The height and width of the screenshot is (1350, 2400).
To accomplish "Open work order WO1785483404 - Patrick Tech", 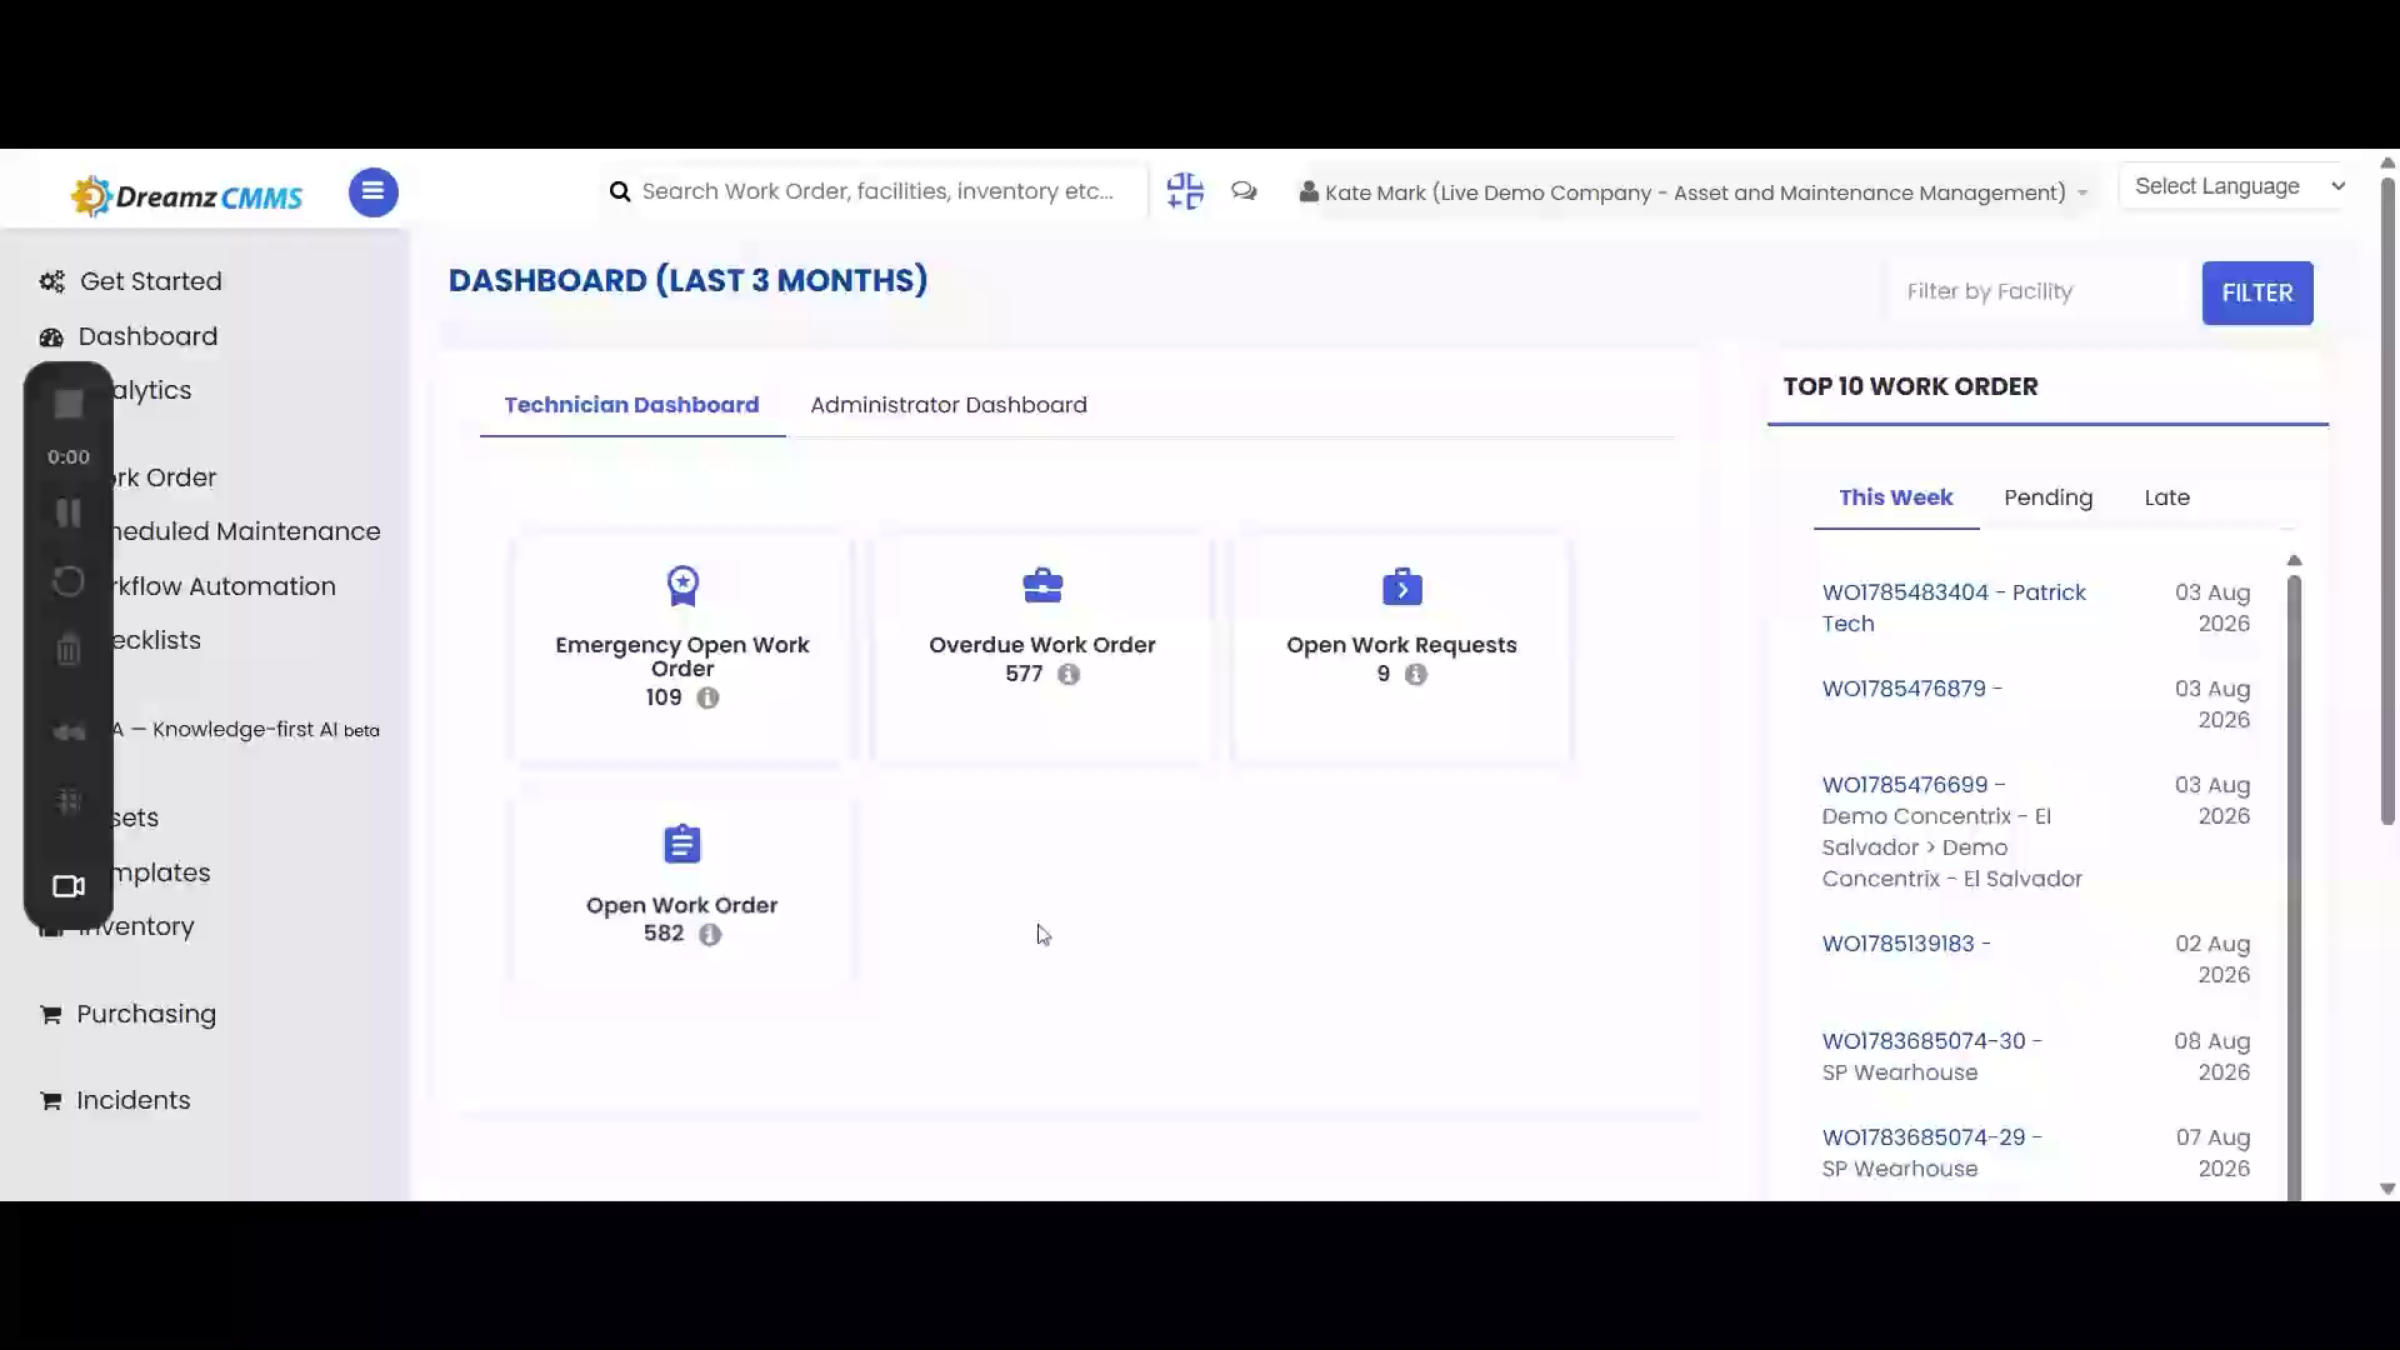I will click(x=1954, y=608).
